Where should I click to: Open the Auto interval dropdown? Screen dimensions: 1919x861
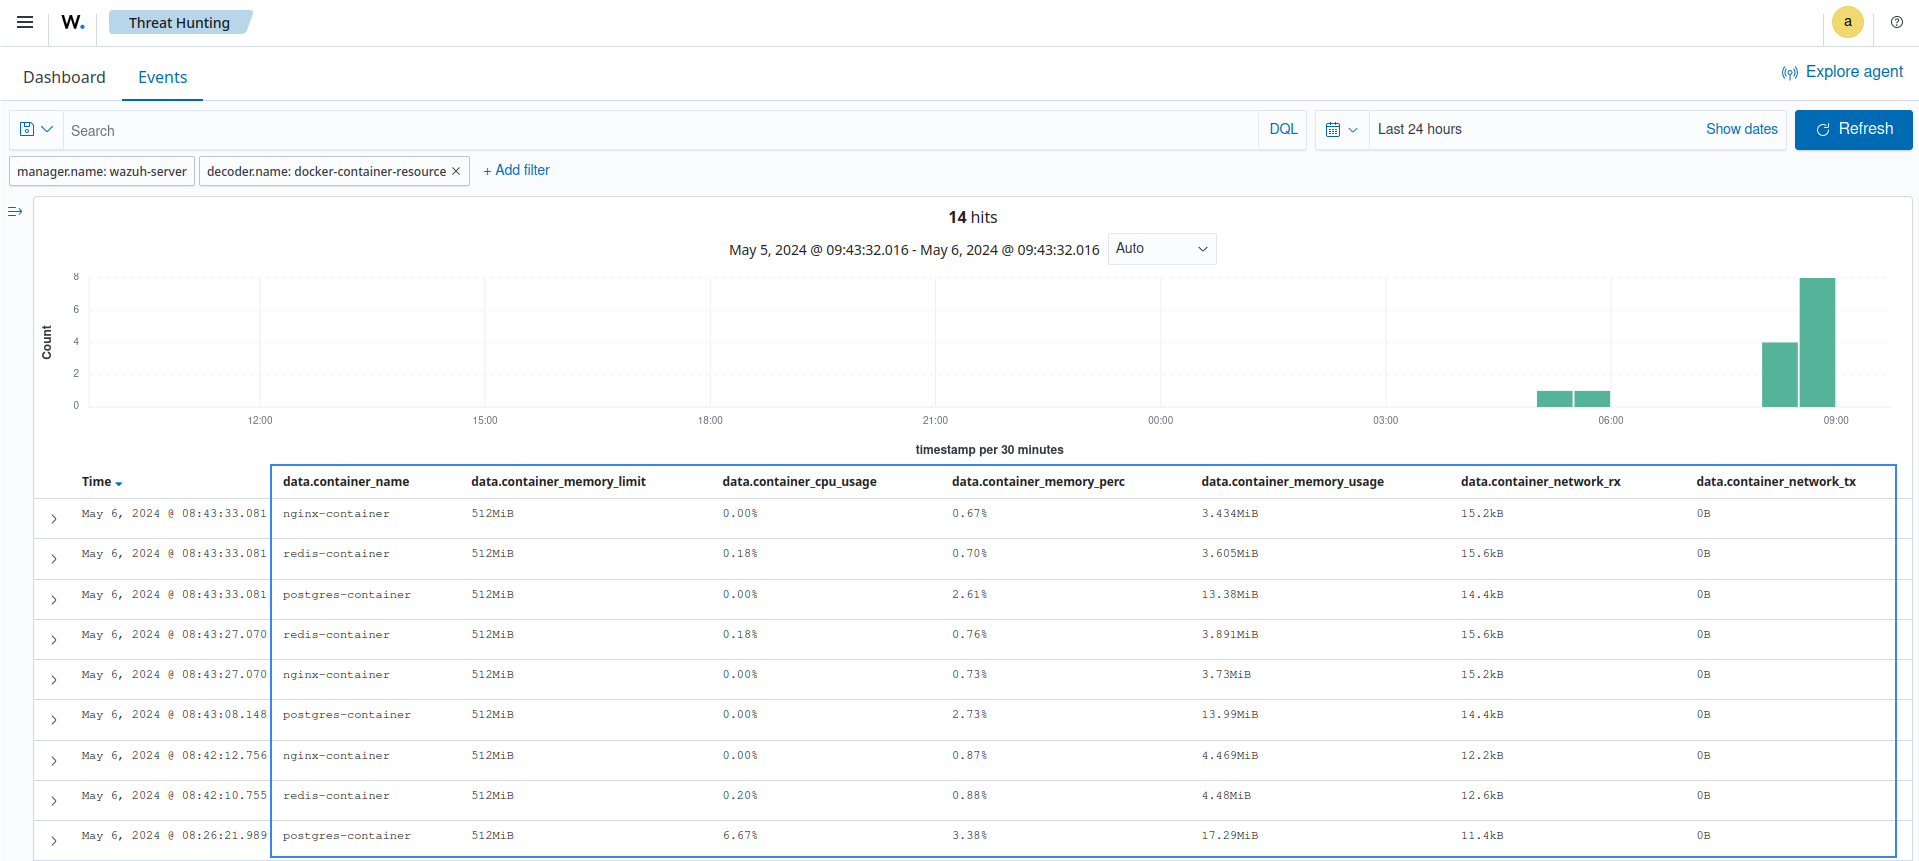click(1161, 249)
